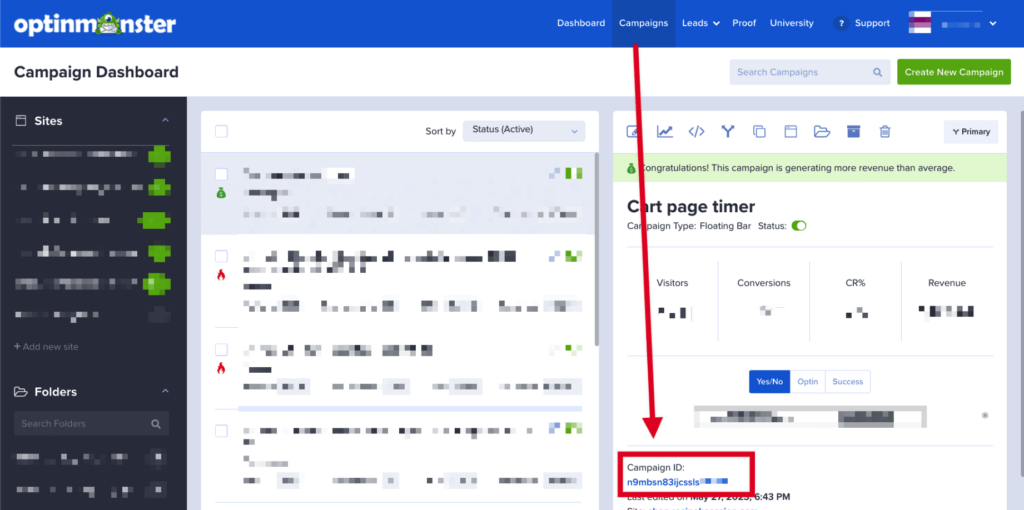Image resolution: width=1024 pixels, height=510 pixels.
Task: Open Proof in top navigation
Action: 744,23
